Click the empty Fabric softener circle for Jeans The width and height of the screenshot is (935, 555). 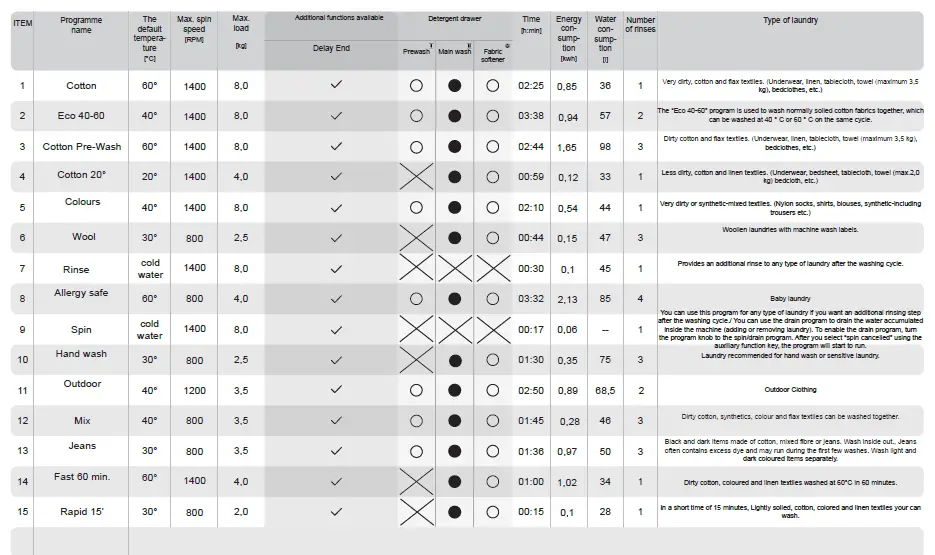coord(492,451)
